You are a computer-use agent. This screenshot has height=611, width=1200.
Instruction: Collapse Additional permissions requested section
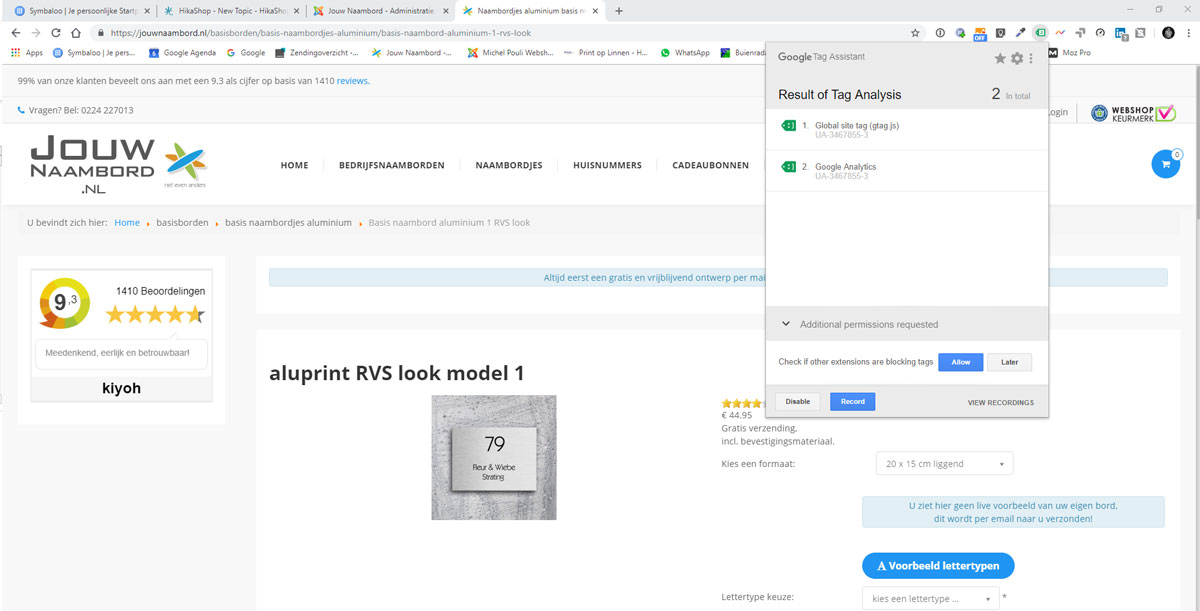click(x=786, y=324)
